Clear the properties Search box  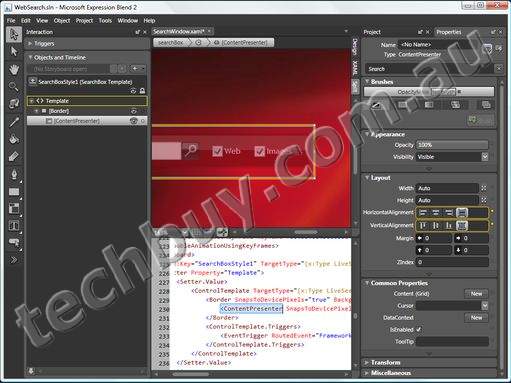[499, 69]
